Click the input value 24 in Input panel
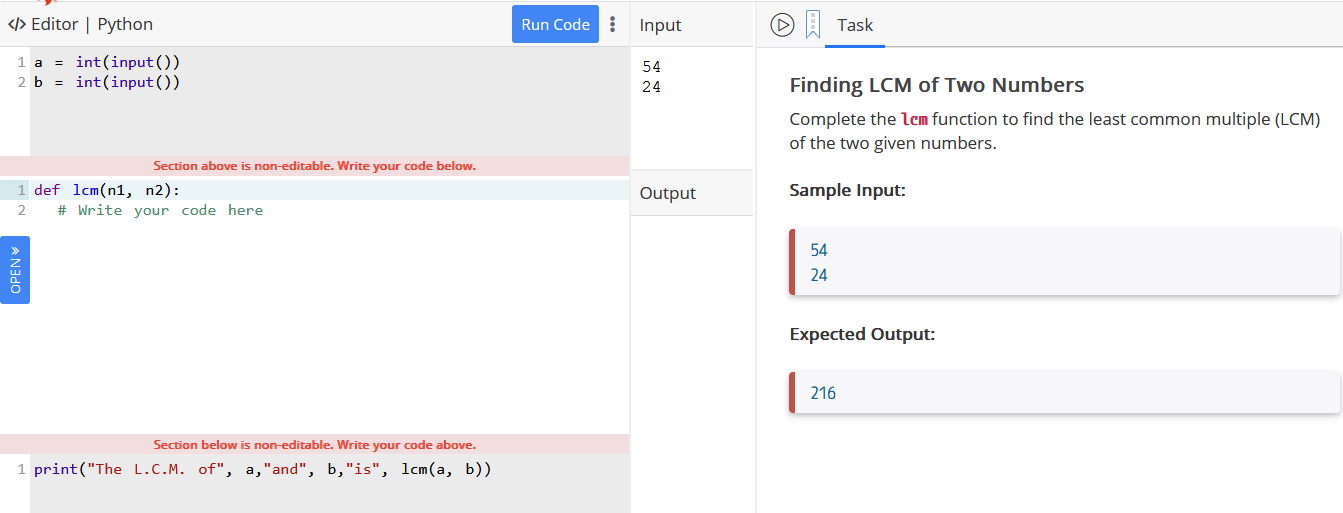The width and height of the screenshot is (1343, 513). click(651, 87)
